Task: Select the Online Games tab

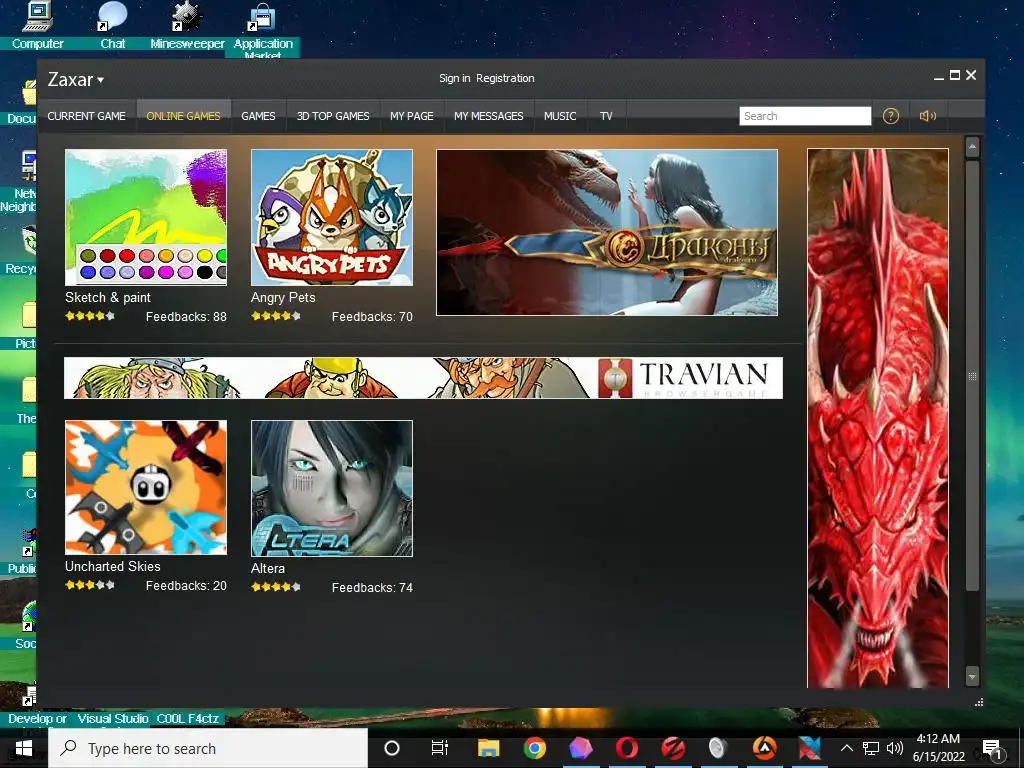Action: point(184,116)
